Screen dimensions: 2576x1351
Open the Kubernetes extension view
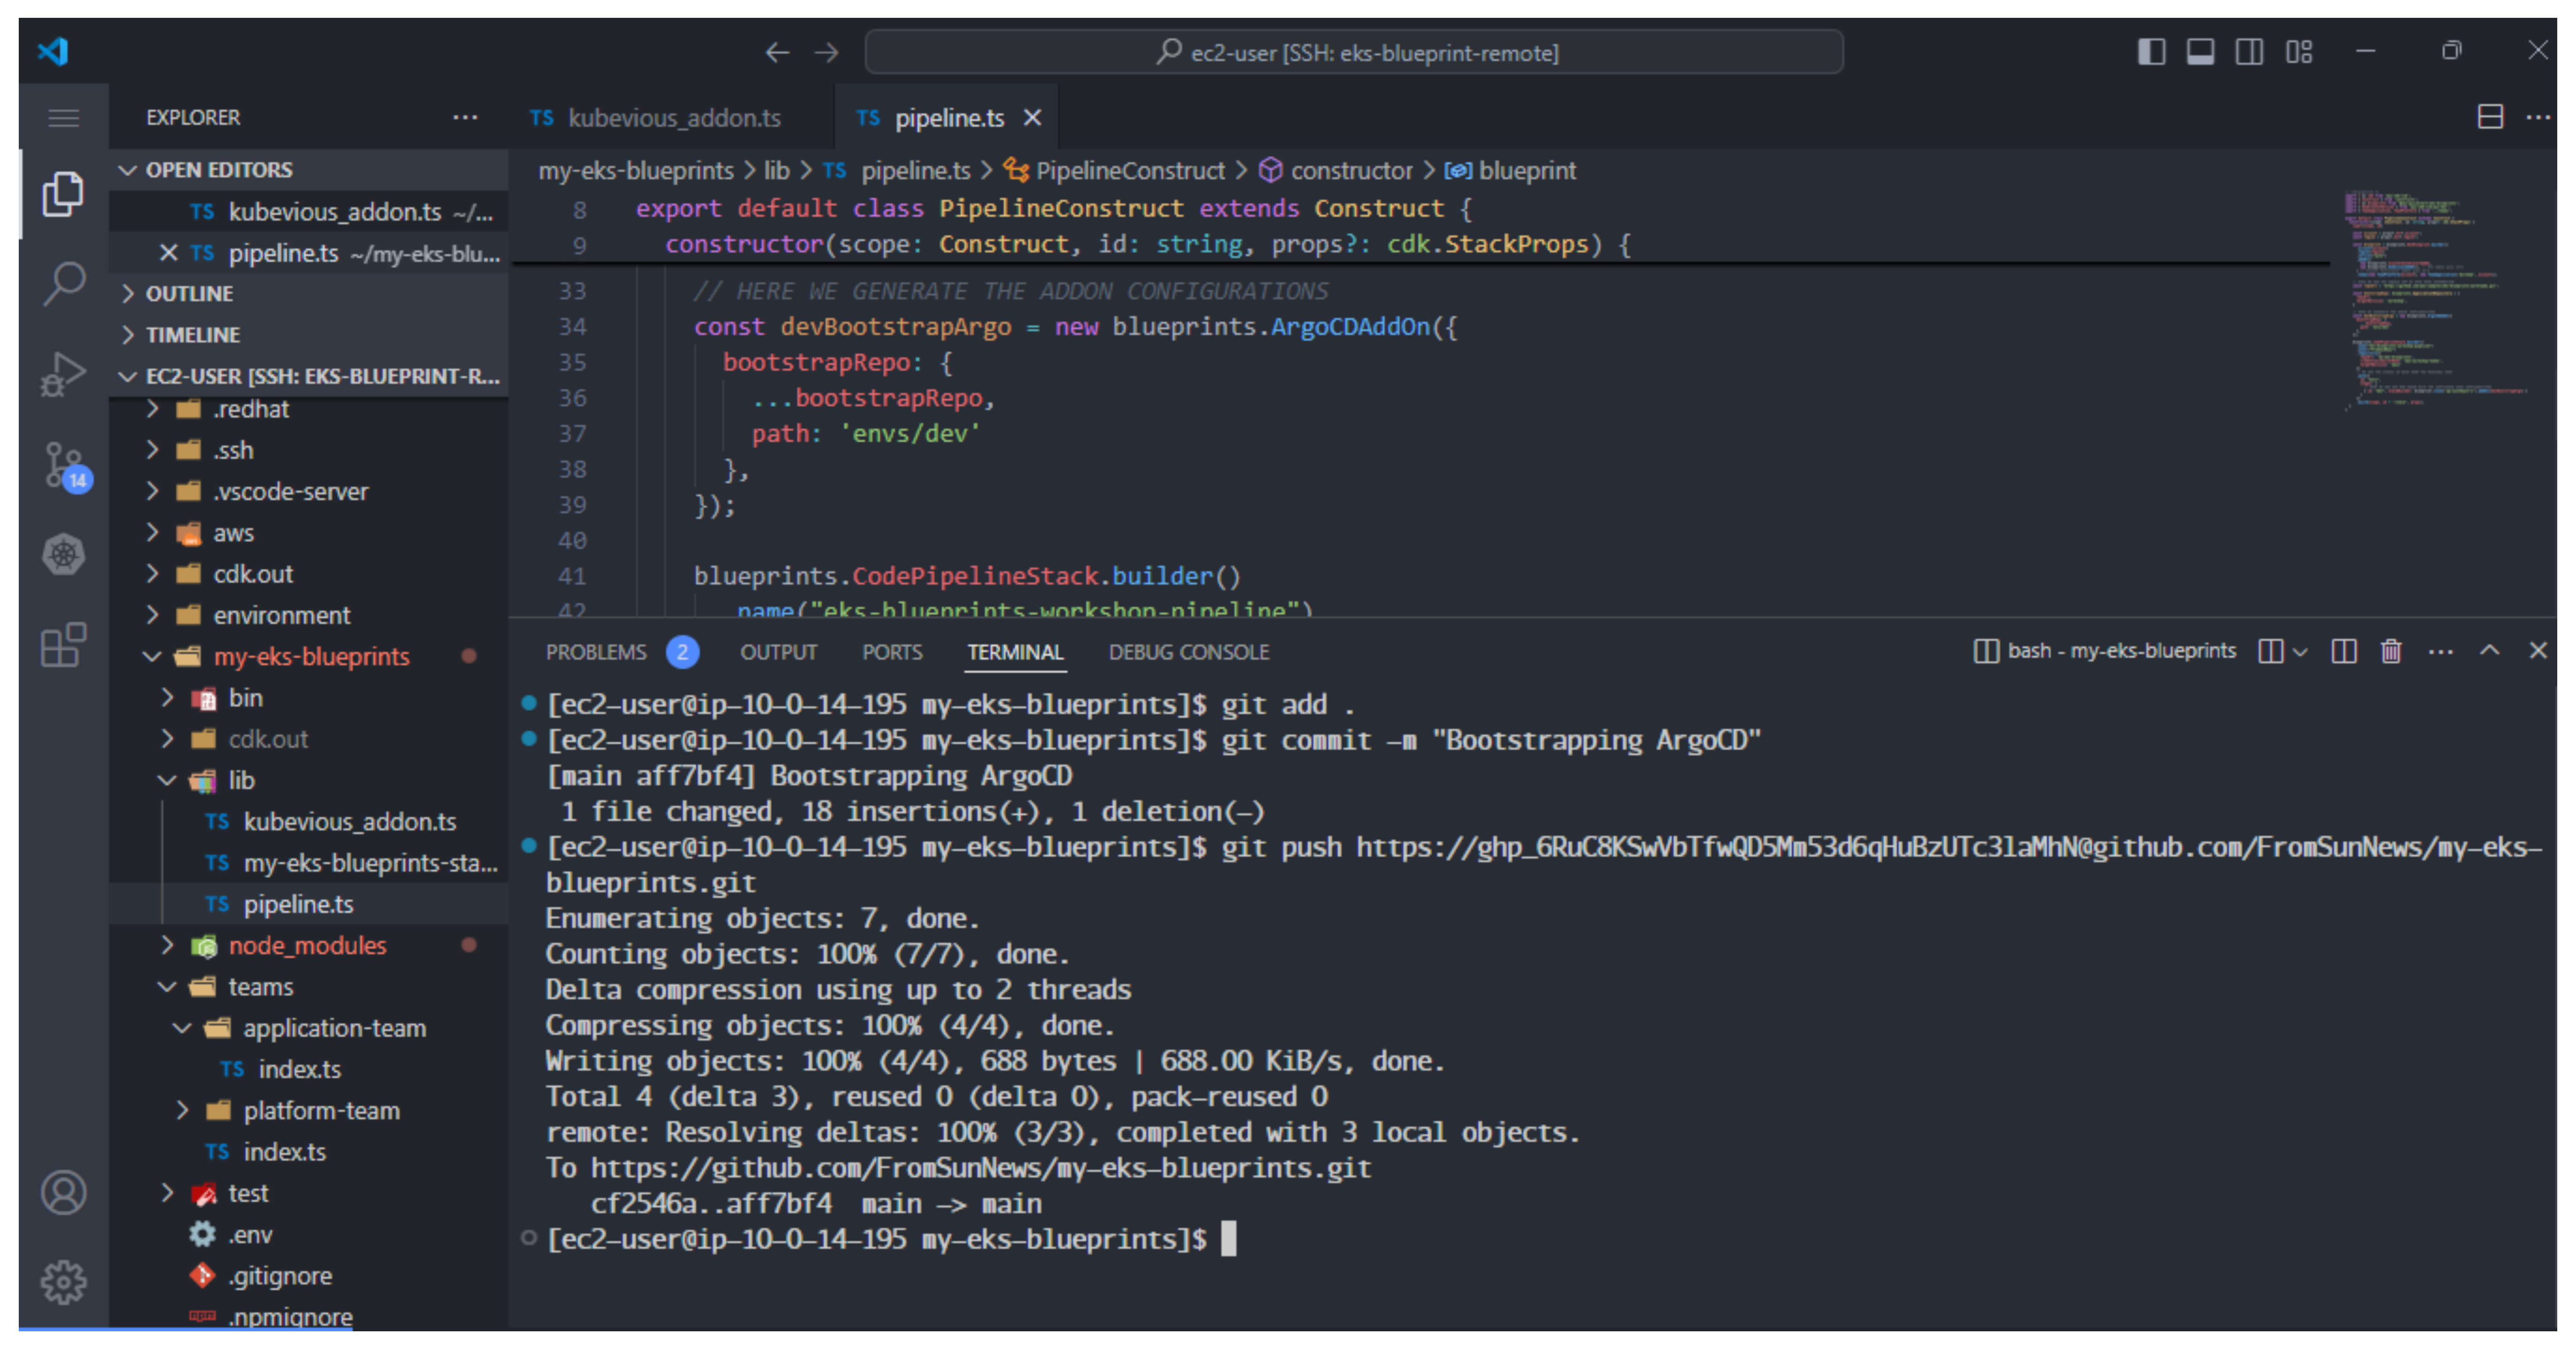click(64, 554)
